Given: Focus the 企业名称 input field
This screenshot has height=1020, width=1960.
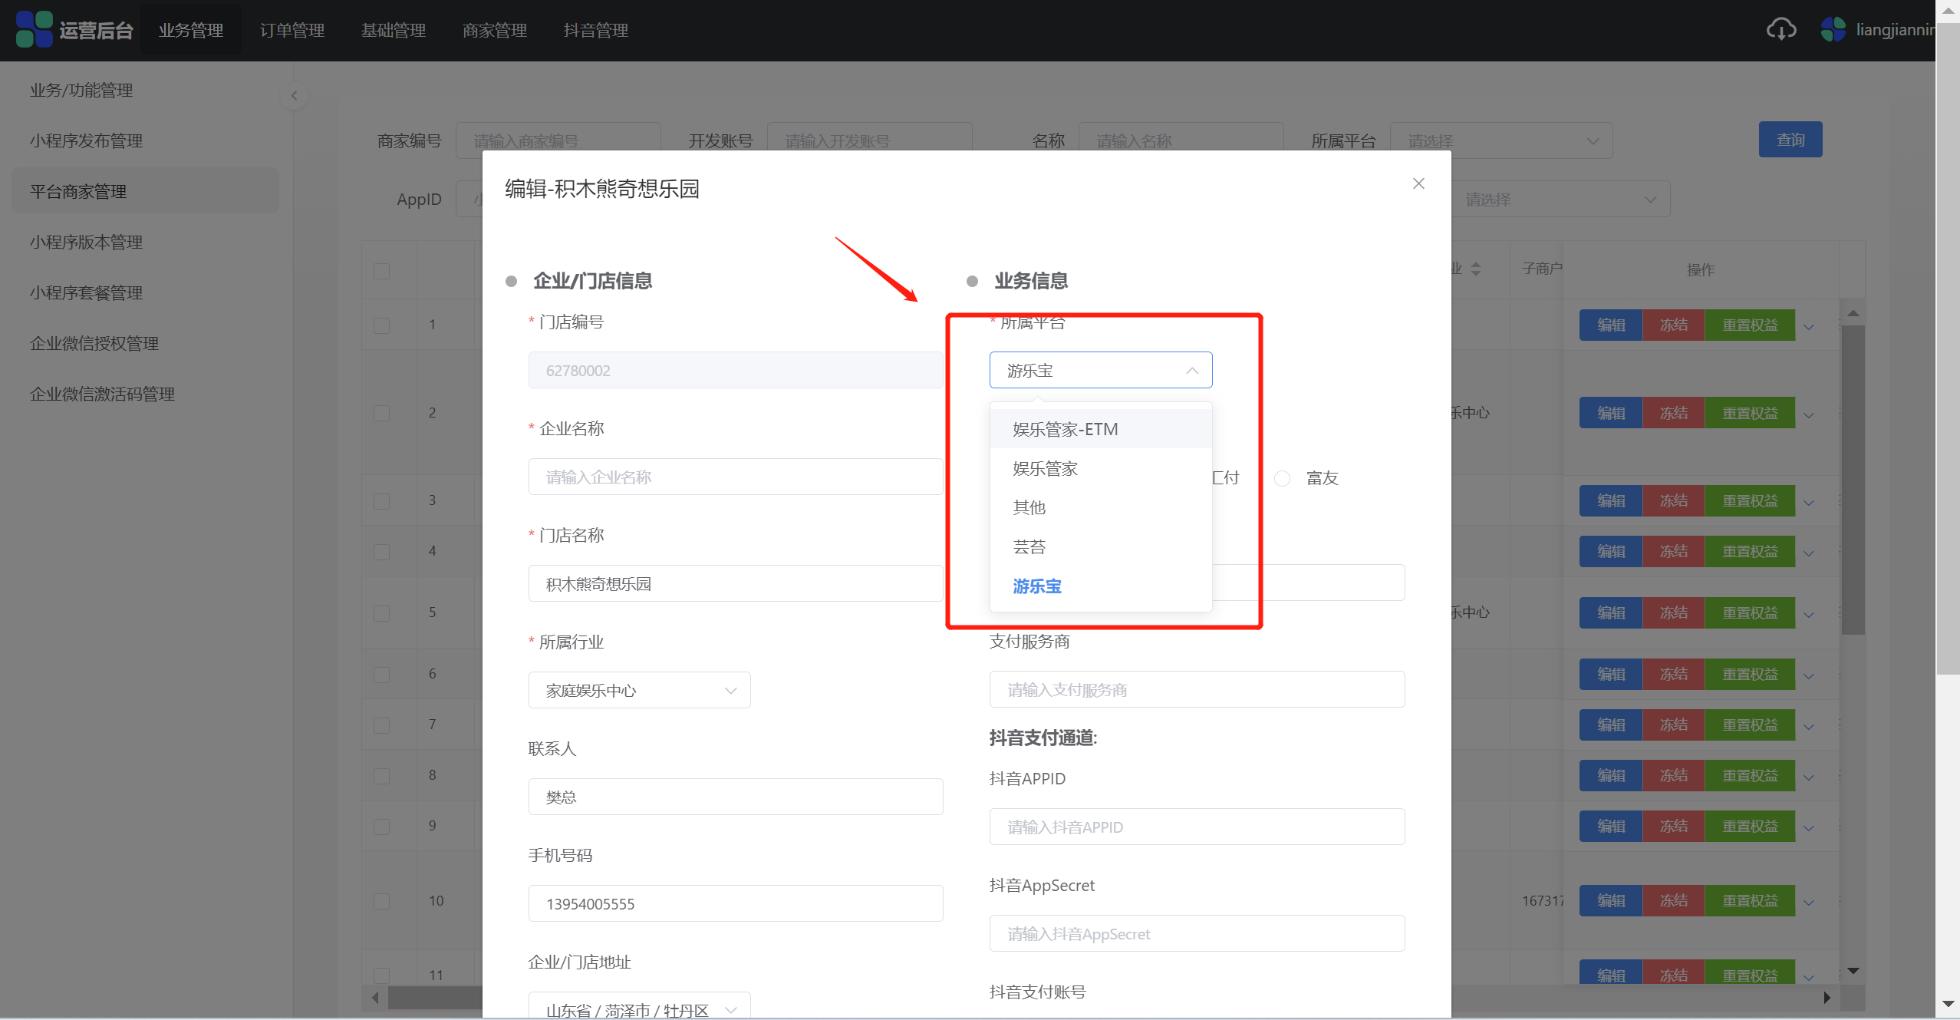Looking at the screenshot, I should click(735, 477).
